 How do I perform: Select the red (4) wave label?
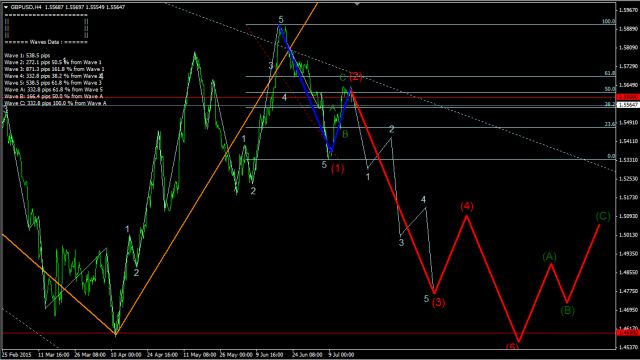(x=467, y=206)
